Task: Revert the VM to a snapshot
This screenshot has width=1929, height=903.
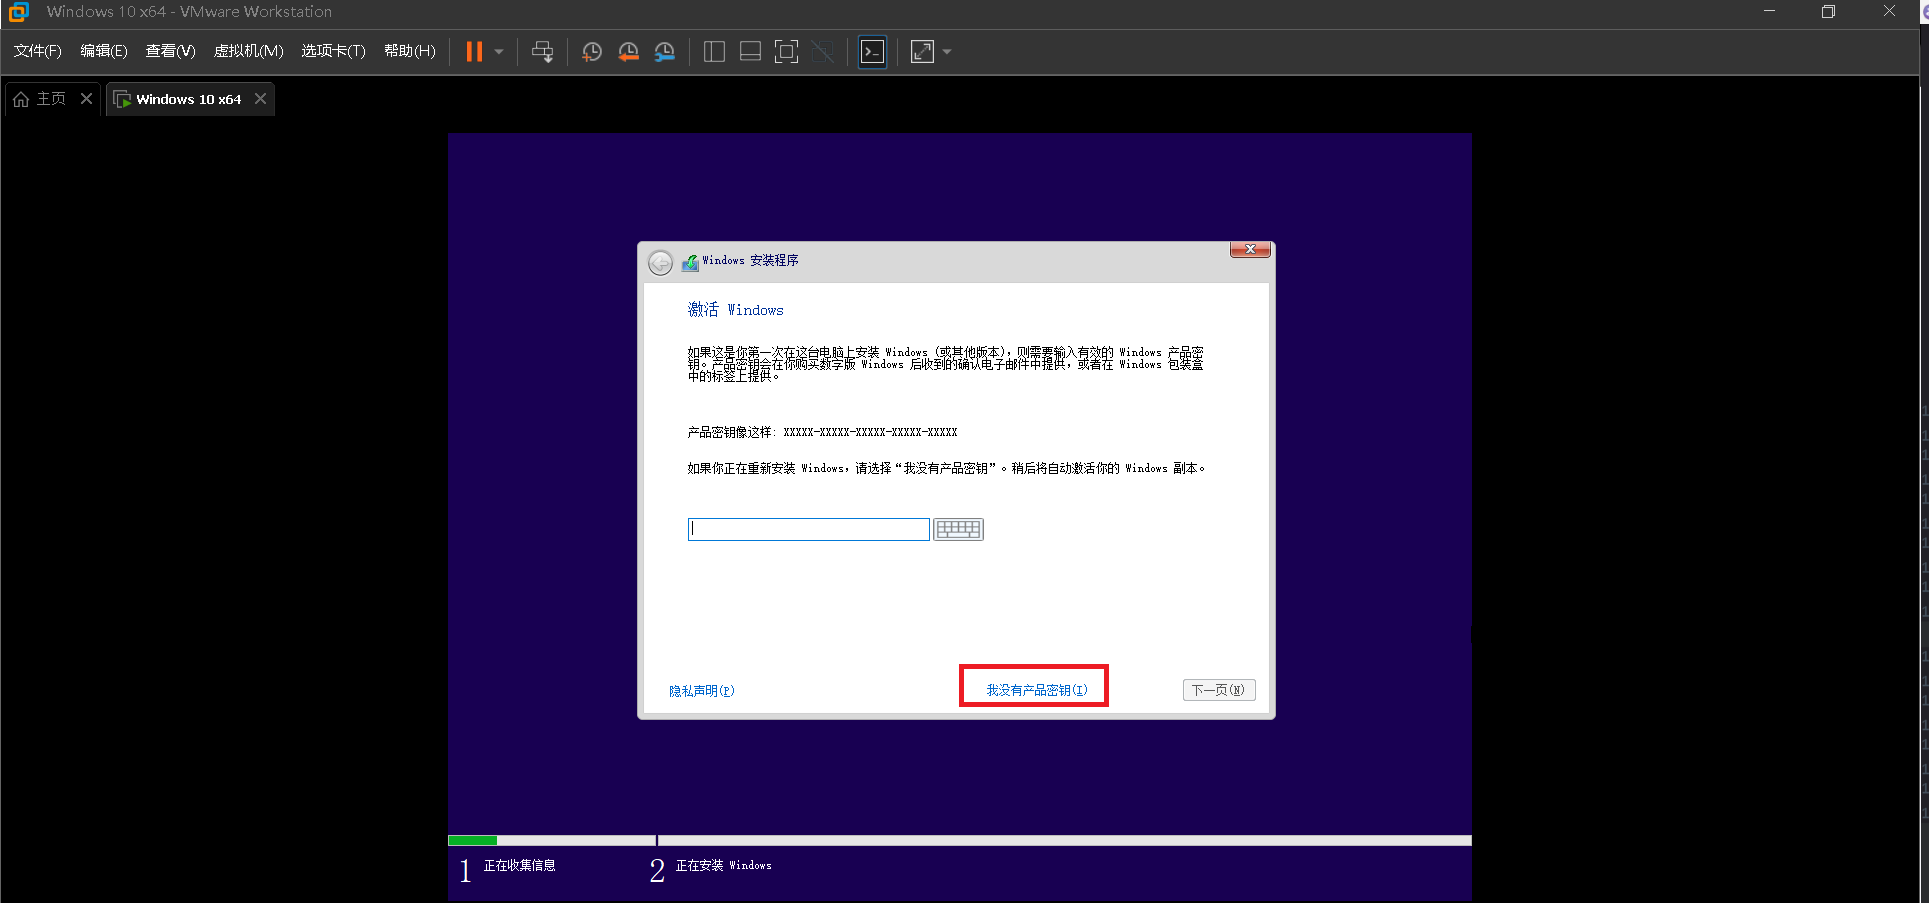Action: point(628,51)
